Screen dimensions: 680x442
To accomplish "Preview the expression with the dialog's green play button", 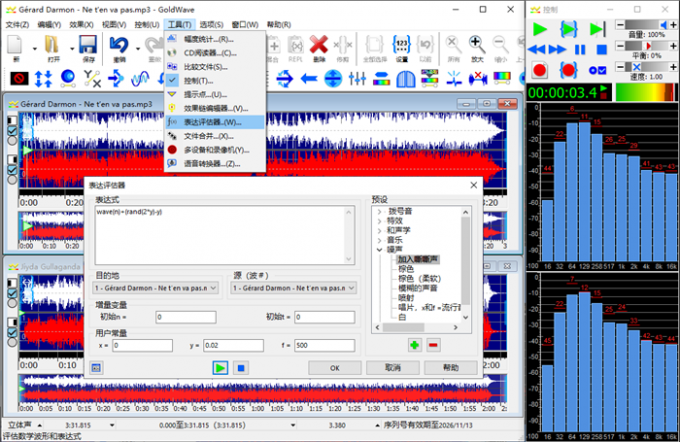I will 220,368.
